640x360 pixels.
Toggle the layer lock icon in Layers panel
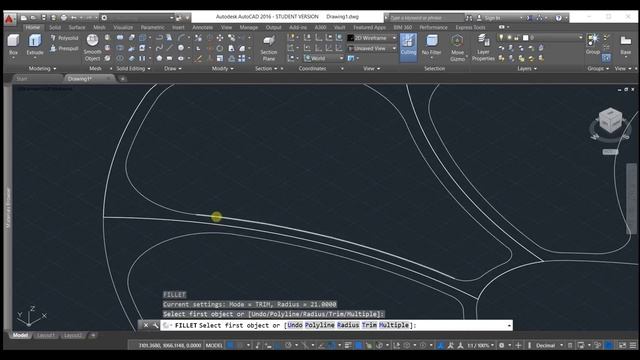[x=517, y=38]
